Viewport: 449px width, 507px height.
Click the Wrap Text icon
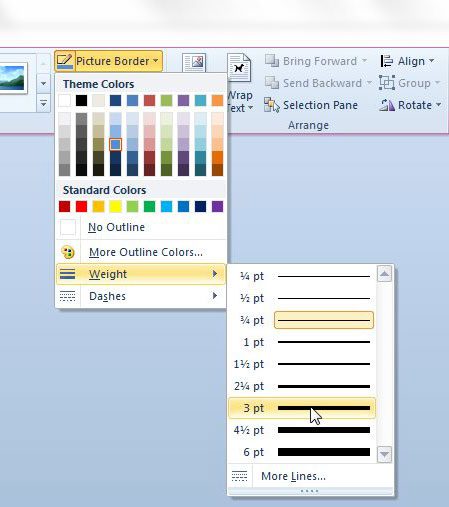[239, 68]
